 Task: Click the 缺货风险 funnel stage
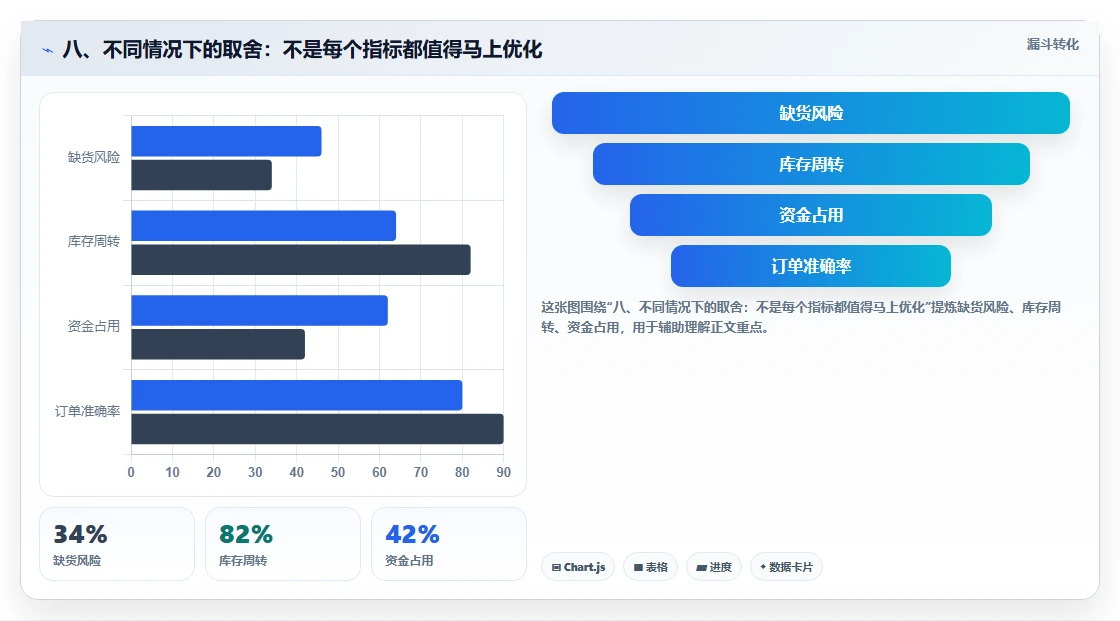click(811, 113)
